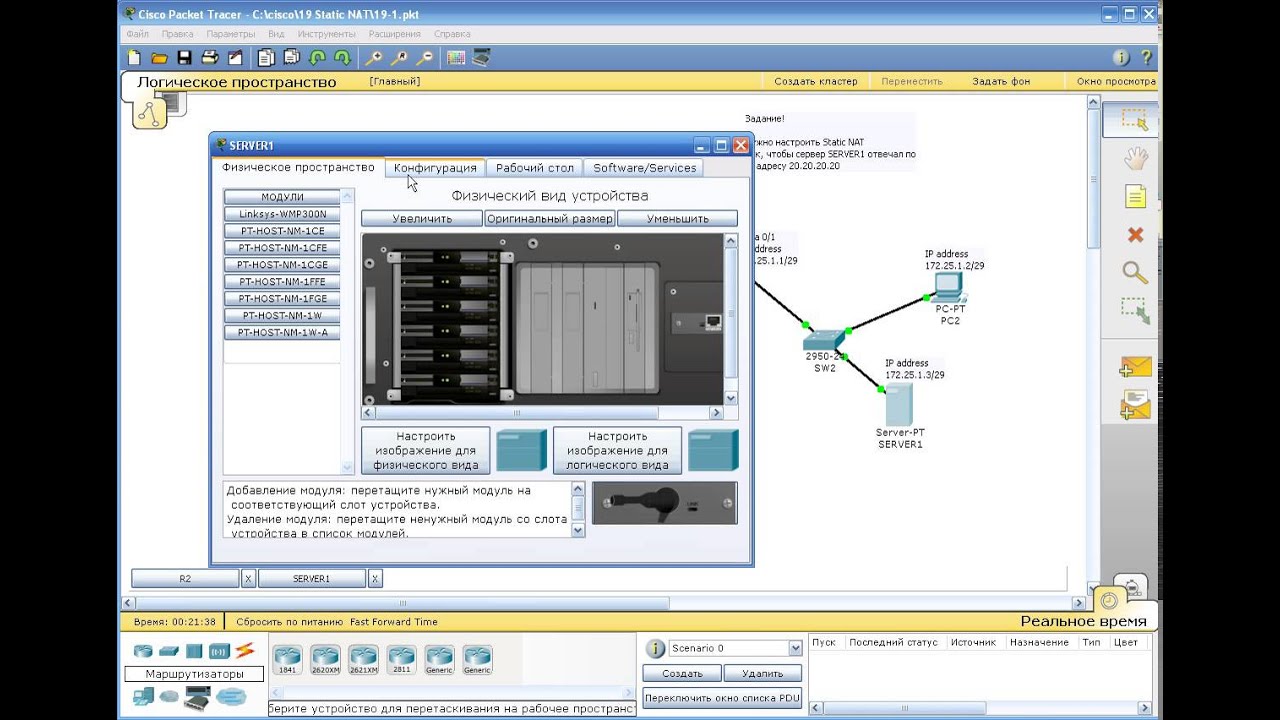The height and width of the screenshot is (720, 1280).
Task: Zoom out with the magnifier minus icon
Action: [425, 58]
